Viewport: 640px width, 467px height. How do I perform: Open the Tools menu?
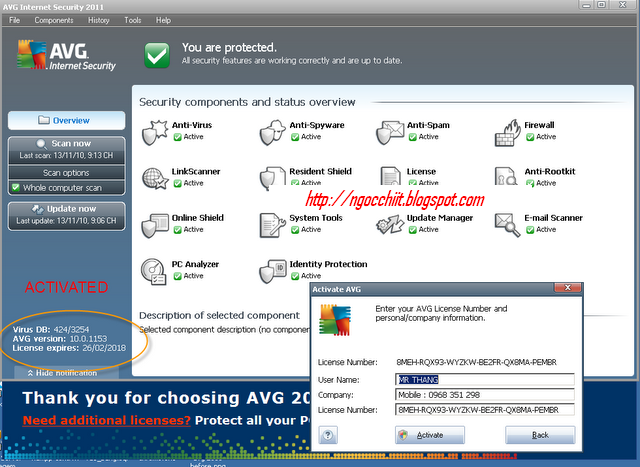pos(133,20)
